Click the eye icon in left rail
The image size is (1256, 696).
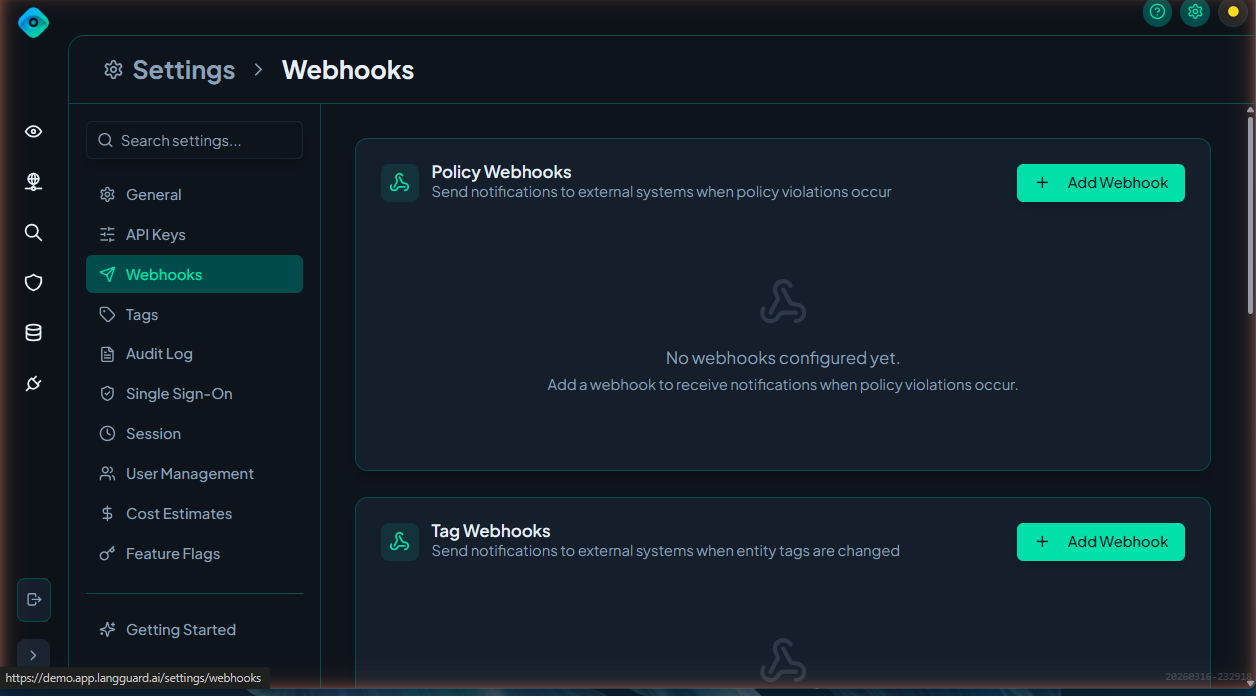tap(33, 132)
